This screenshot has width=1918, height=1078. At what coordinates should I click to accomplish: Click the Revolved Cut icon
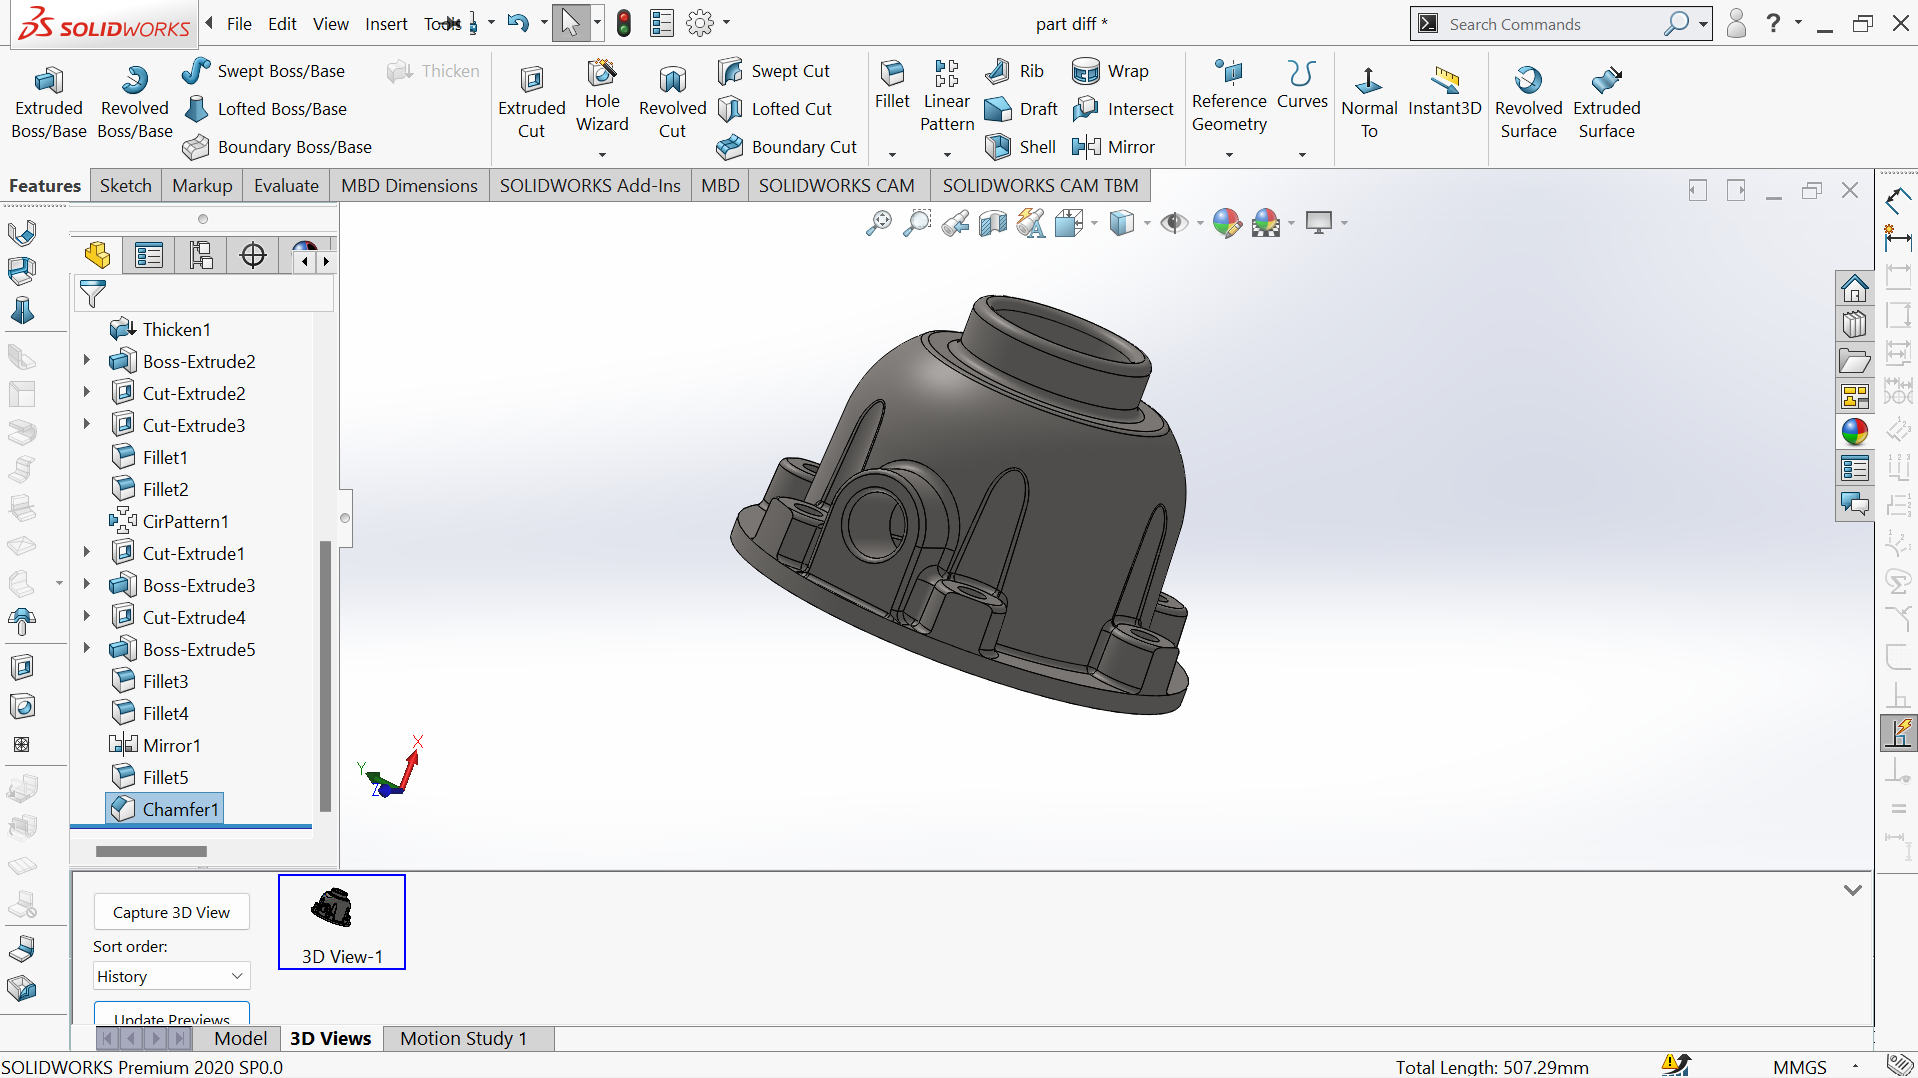[x=672, y=103]
